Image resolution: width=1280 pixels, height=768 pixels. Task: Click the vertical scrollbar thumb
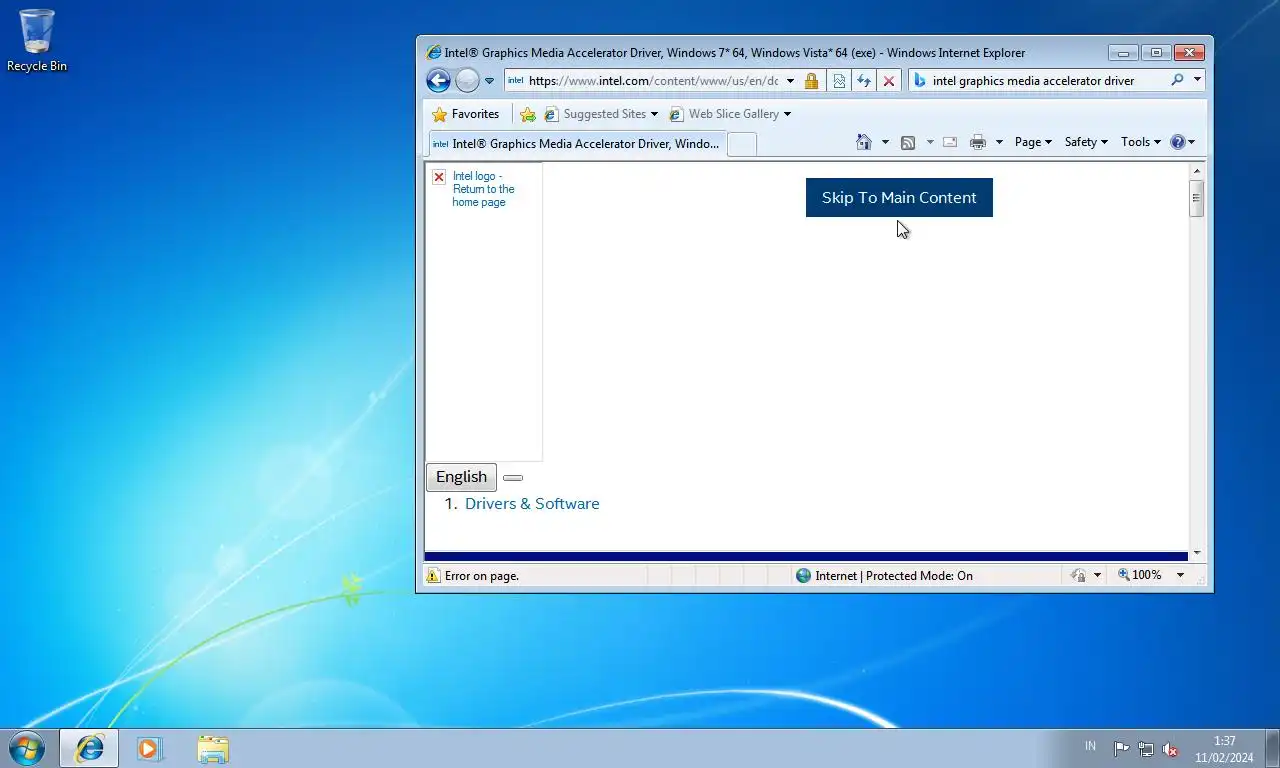click(x=1196, y=198)
